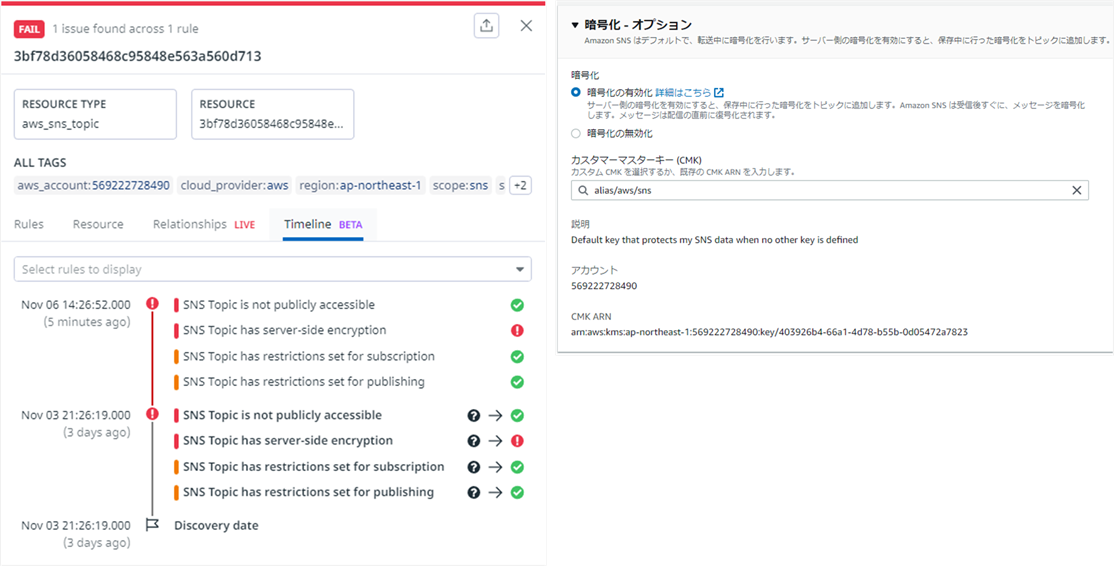This screenshot has height=566, width=1114.
Task: Click the green check for Nov 06 subscription restrictions
Action: point(517,357)
